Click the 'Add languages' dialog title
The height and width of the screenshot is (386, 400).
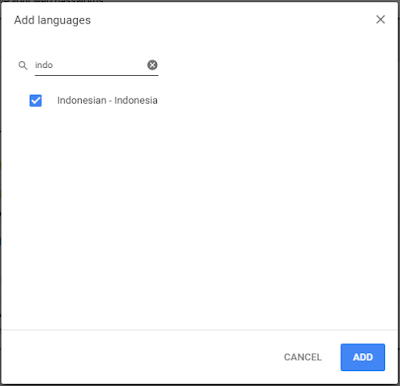pos(52,20)
